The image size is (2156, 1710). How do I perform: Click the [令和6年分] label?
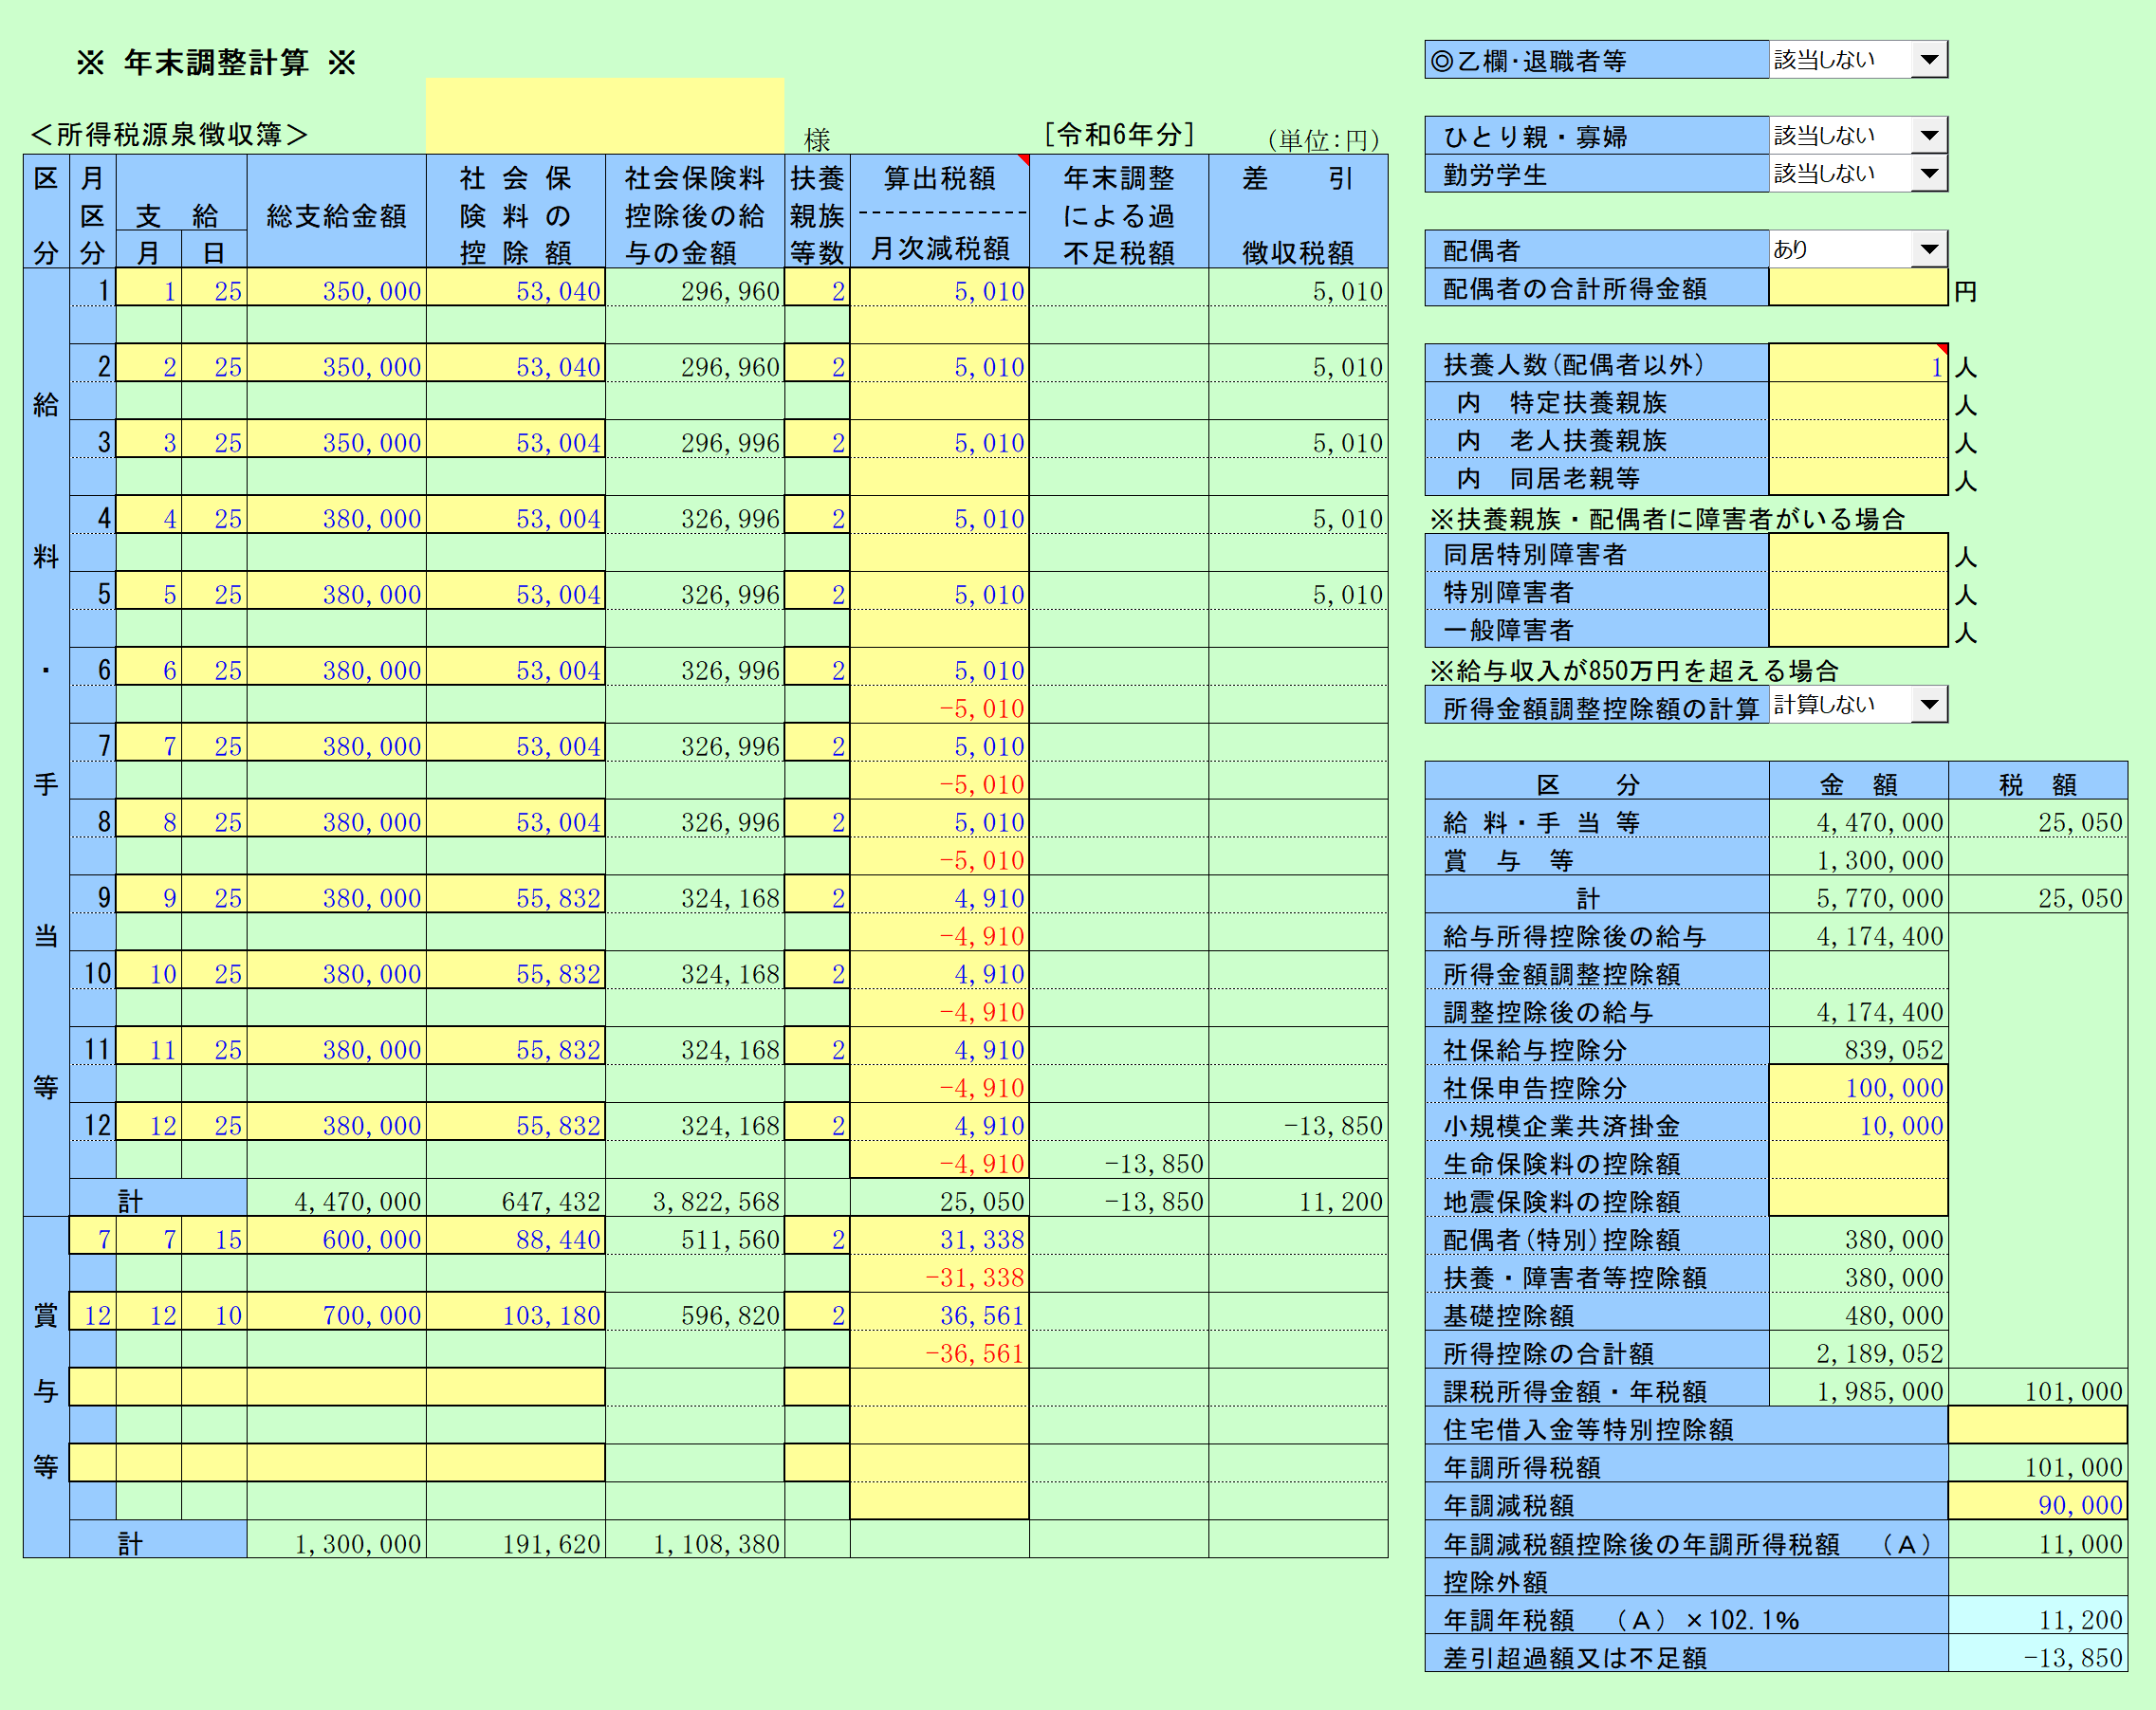tap(1118, 134)
